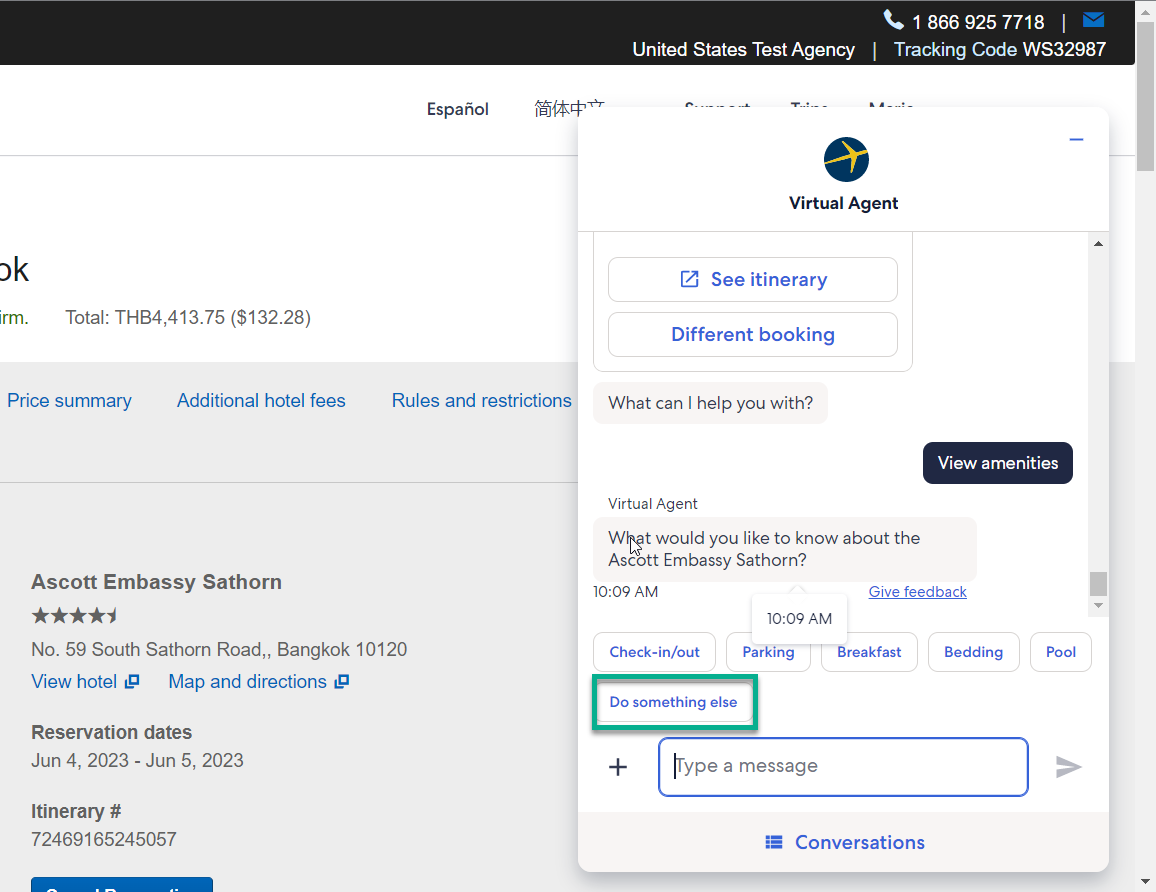Select the Breakfast quick reply
Viewport: 1156px width, 892px height.
point(869,652)
